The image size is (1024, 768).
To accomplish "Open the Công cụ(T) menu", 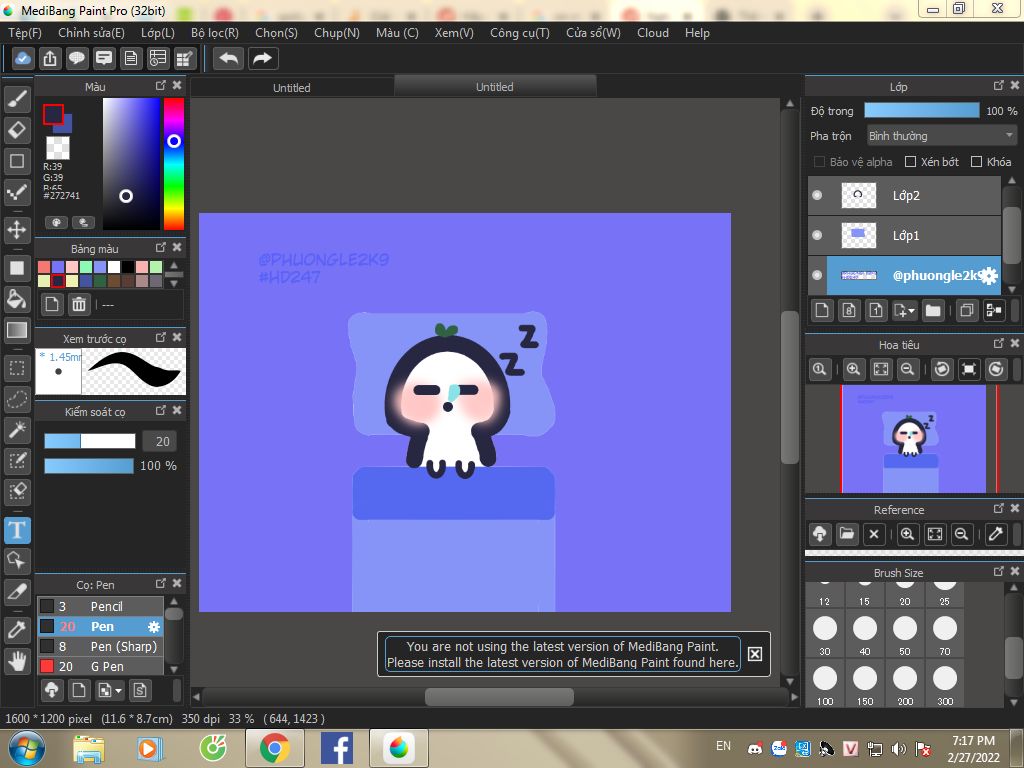I will pyautogui.click(x=520, y=33).
